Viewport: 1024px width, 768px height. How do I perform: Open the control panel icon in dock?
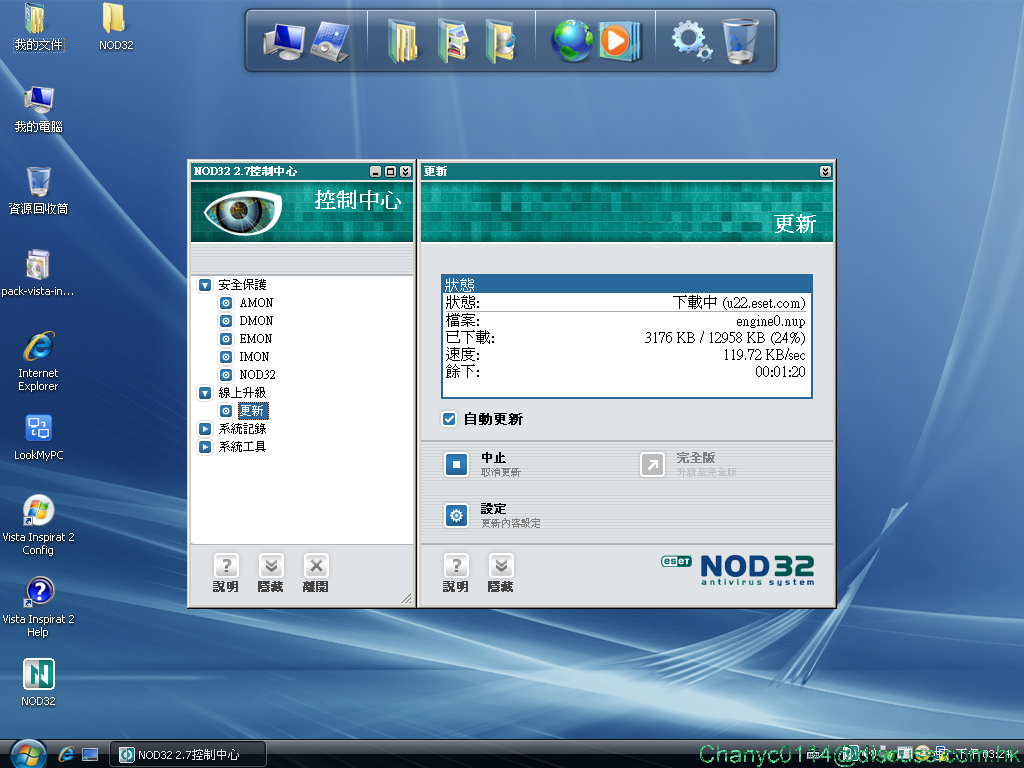click(330, 42)
